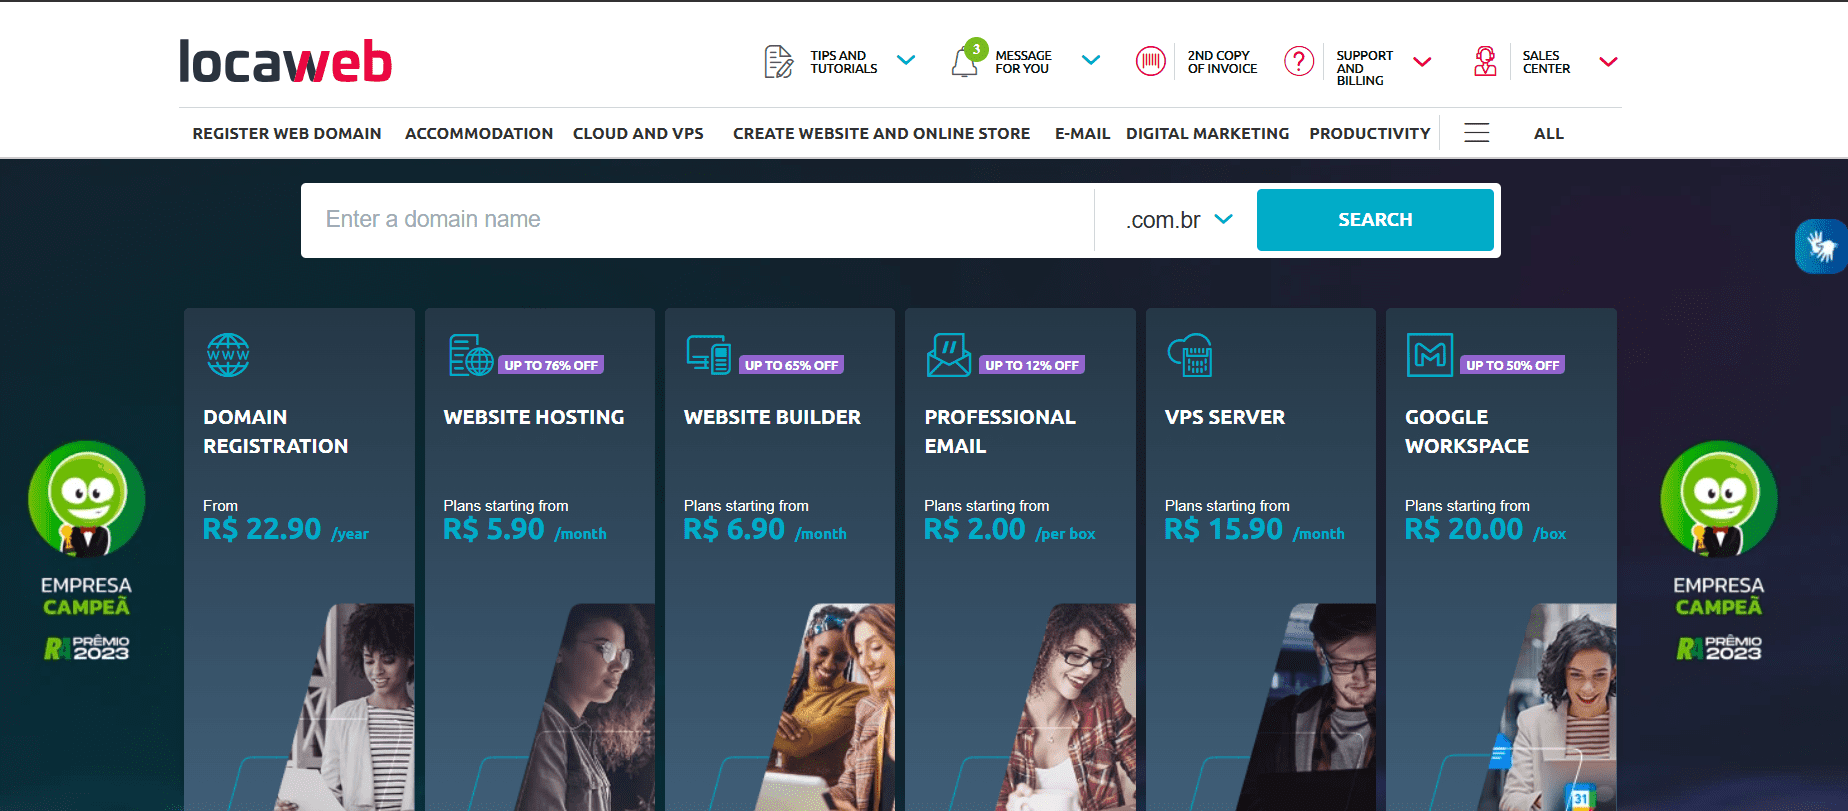Click the R$ 6.90 /month price
The height and width of the screenshot is (811, 1848).
click(765, 529)
